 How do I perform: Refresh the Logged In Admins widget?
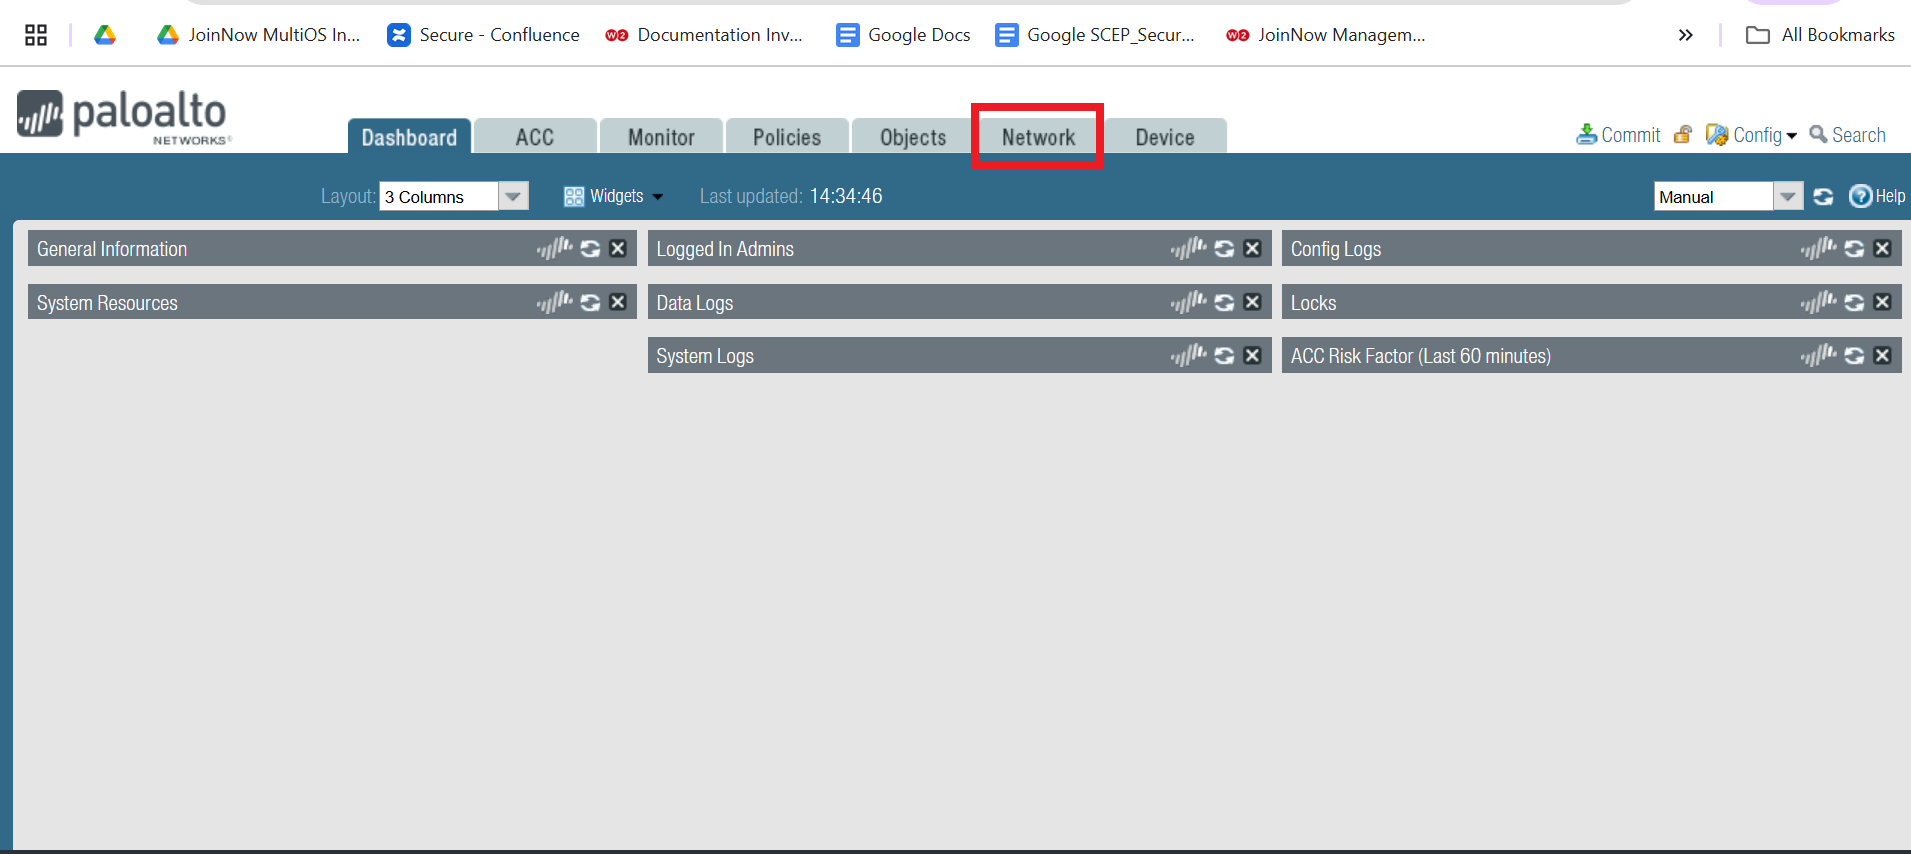[1224, 249]
